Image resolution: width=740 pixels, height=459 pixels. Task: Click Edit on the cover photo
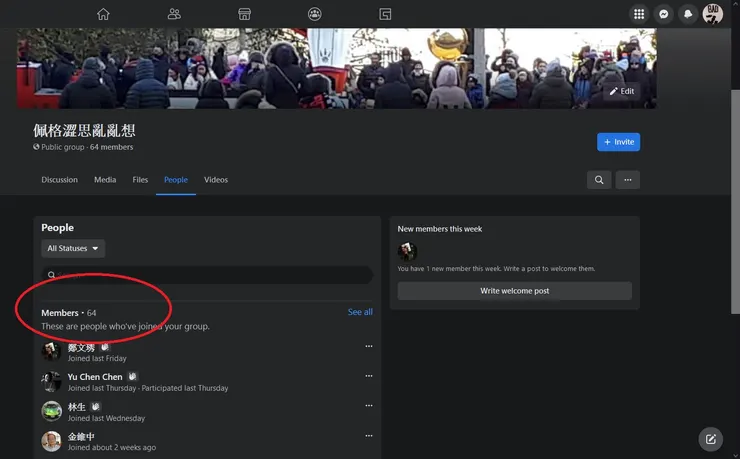click(x=622, y=91)
